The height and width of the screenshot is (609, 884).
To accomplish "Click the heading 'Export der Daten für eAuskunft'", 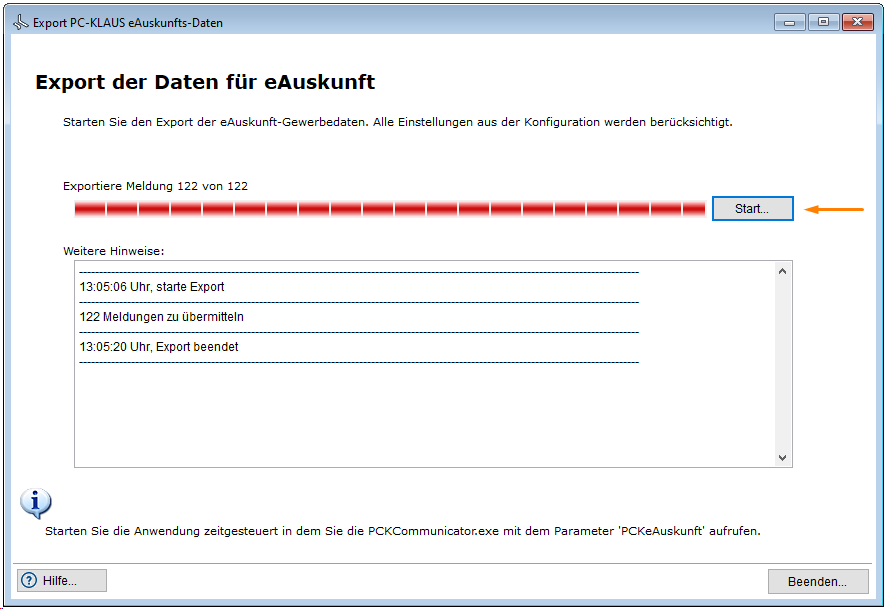I will point(205,82).
